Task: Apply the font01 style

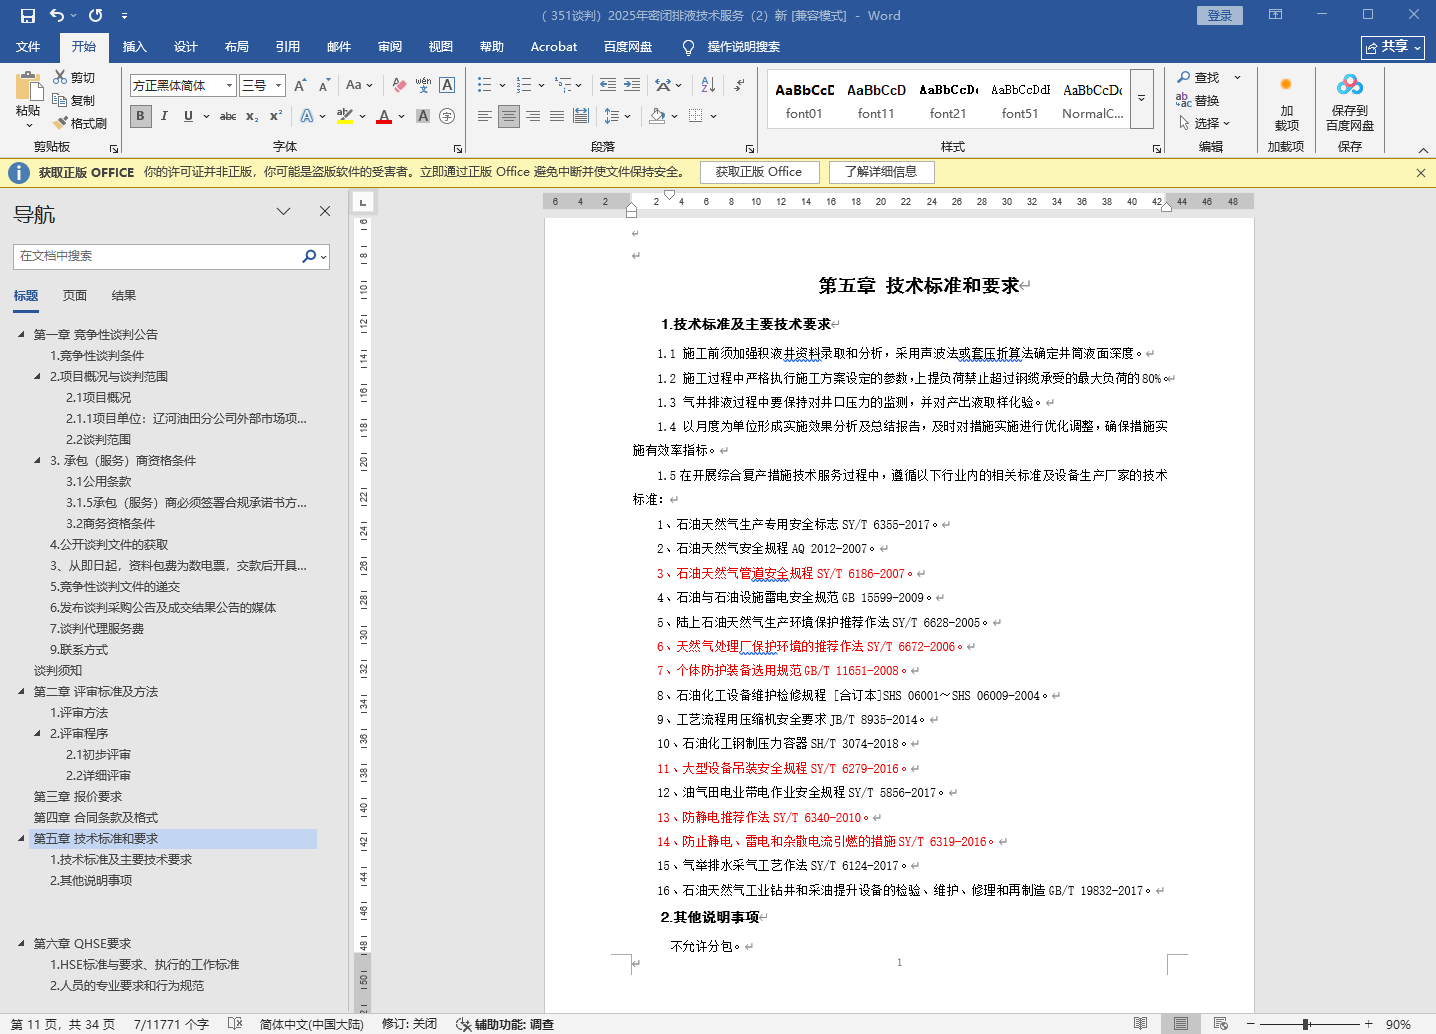Action: pos(804,100)
